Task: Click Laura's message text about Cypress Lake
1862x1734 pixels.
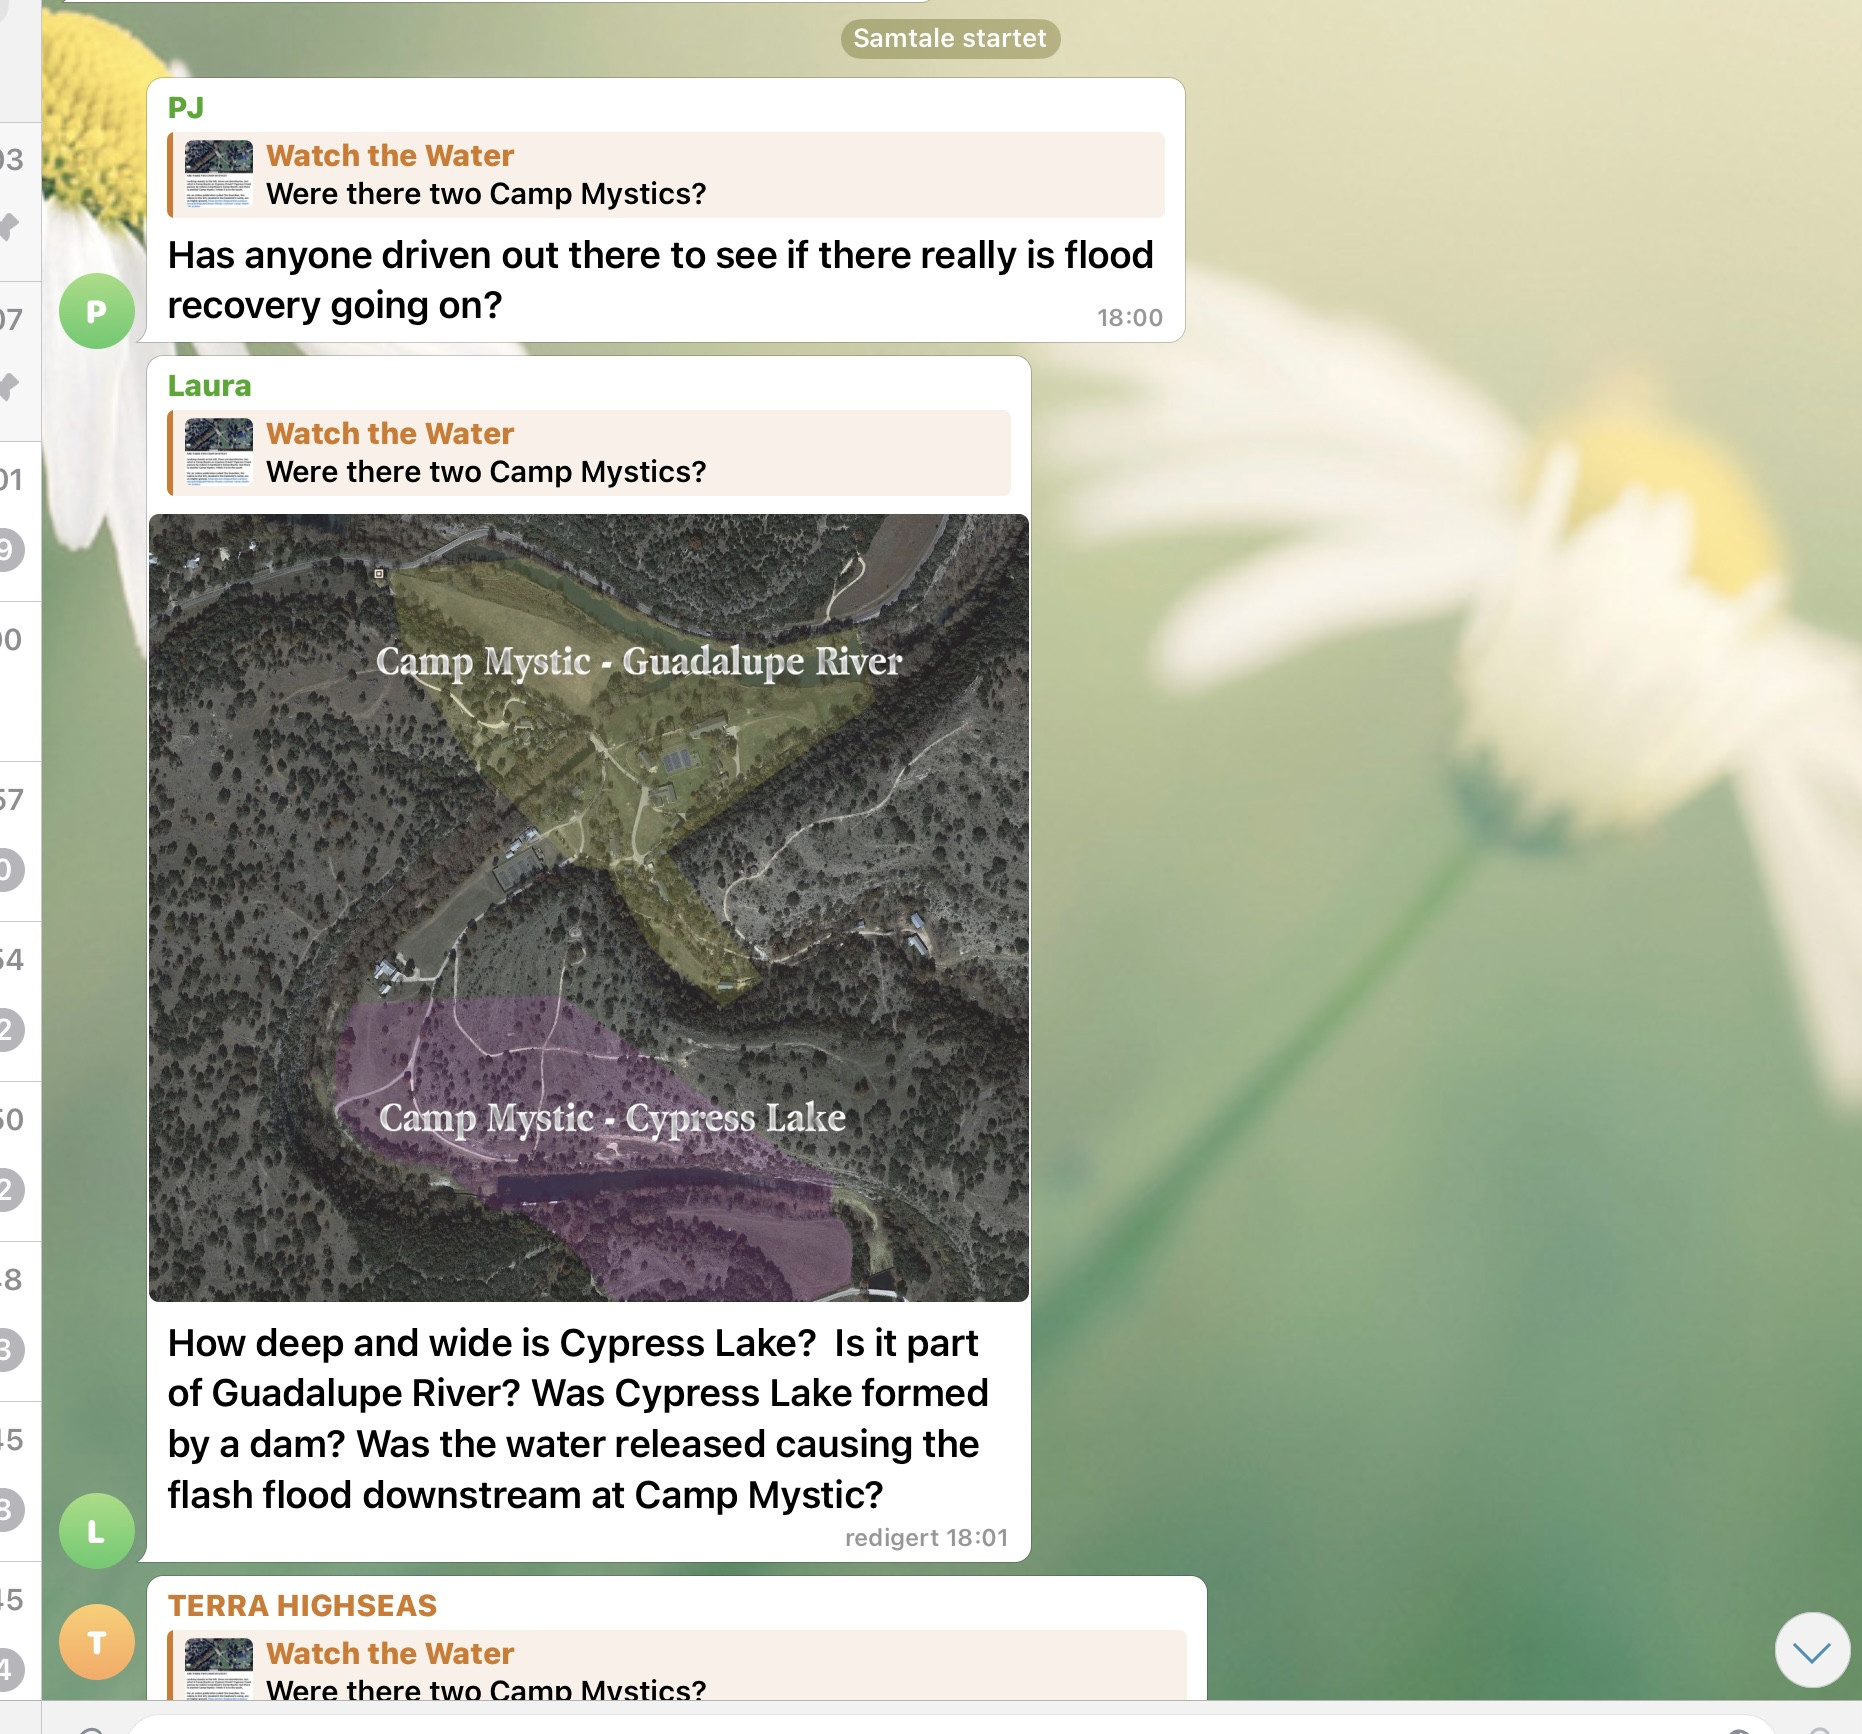Action: (577, 1418)
